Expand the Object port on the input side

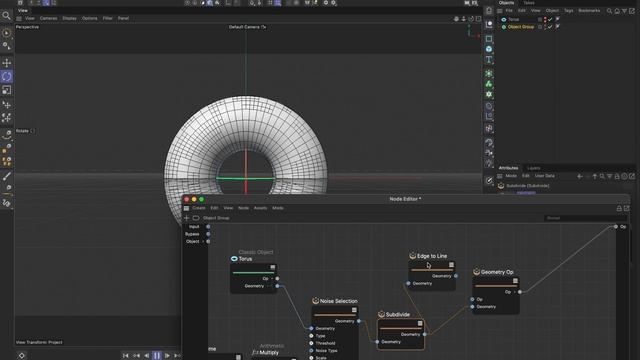(x=203, y=242)
